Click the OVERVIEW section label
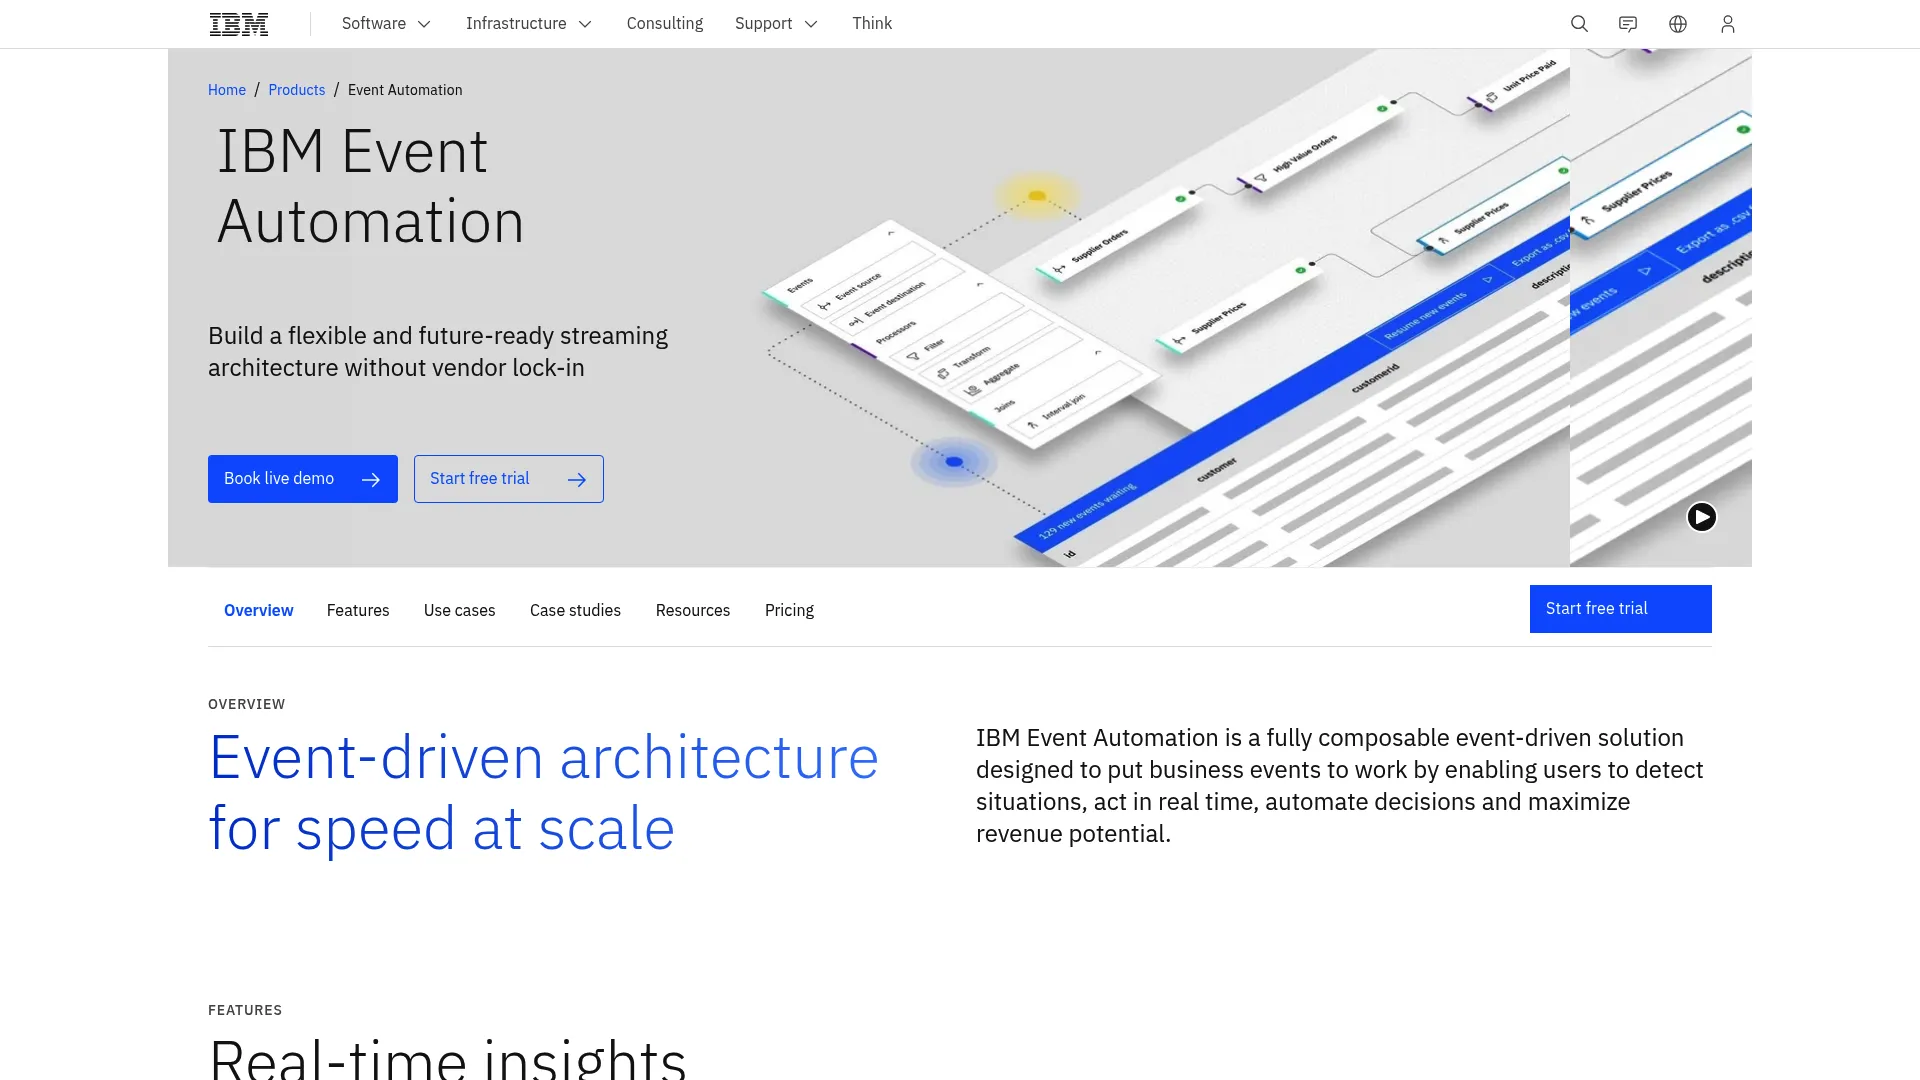Screen dimensions: 1920x1080 [247, 704]
